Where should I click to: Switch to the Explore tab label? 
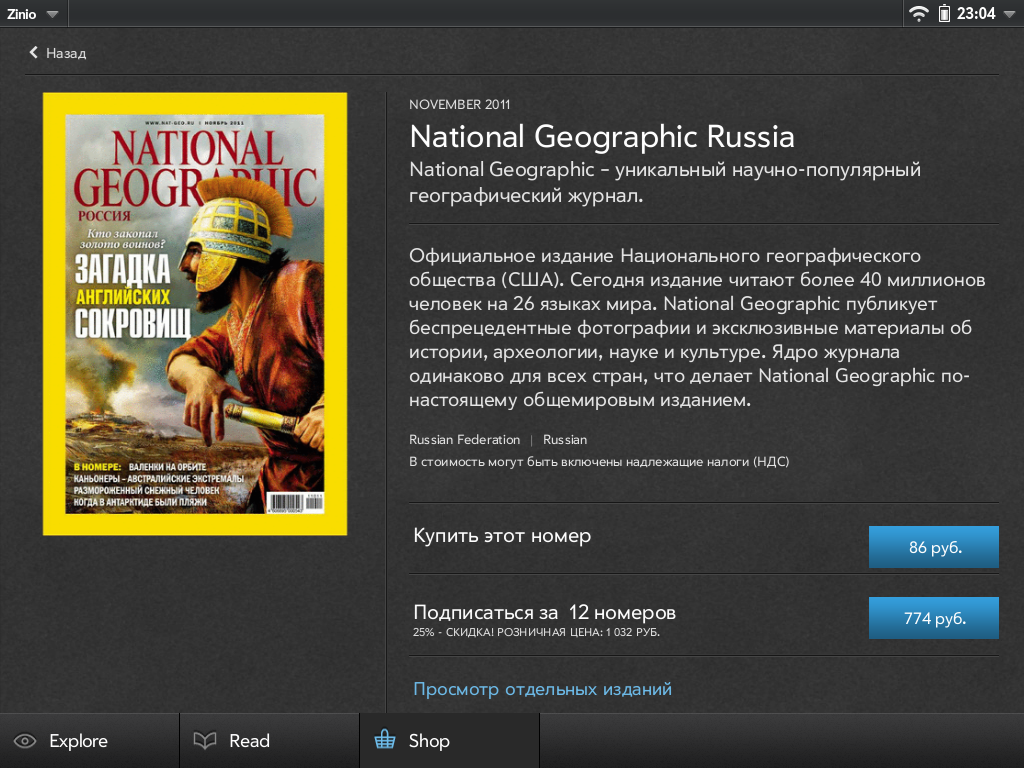(x=78, y=741)
